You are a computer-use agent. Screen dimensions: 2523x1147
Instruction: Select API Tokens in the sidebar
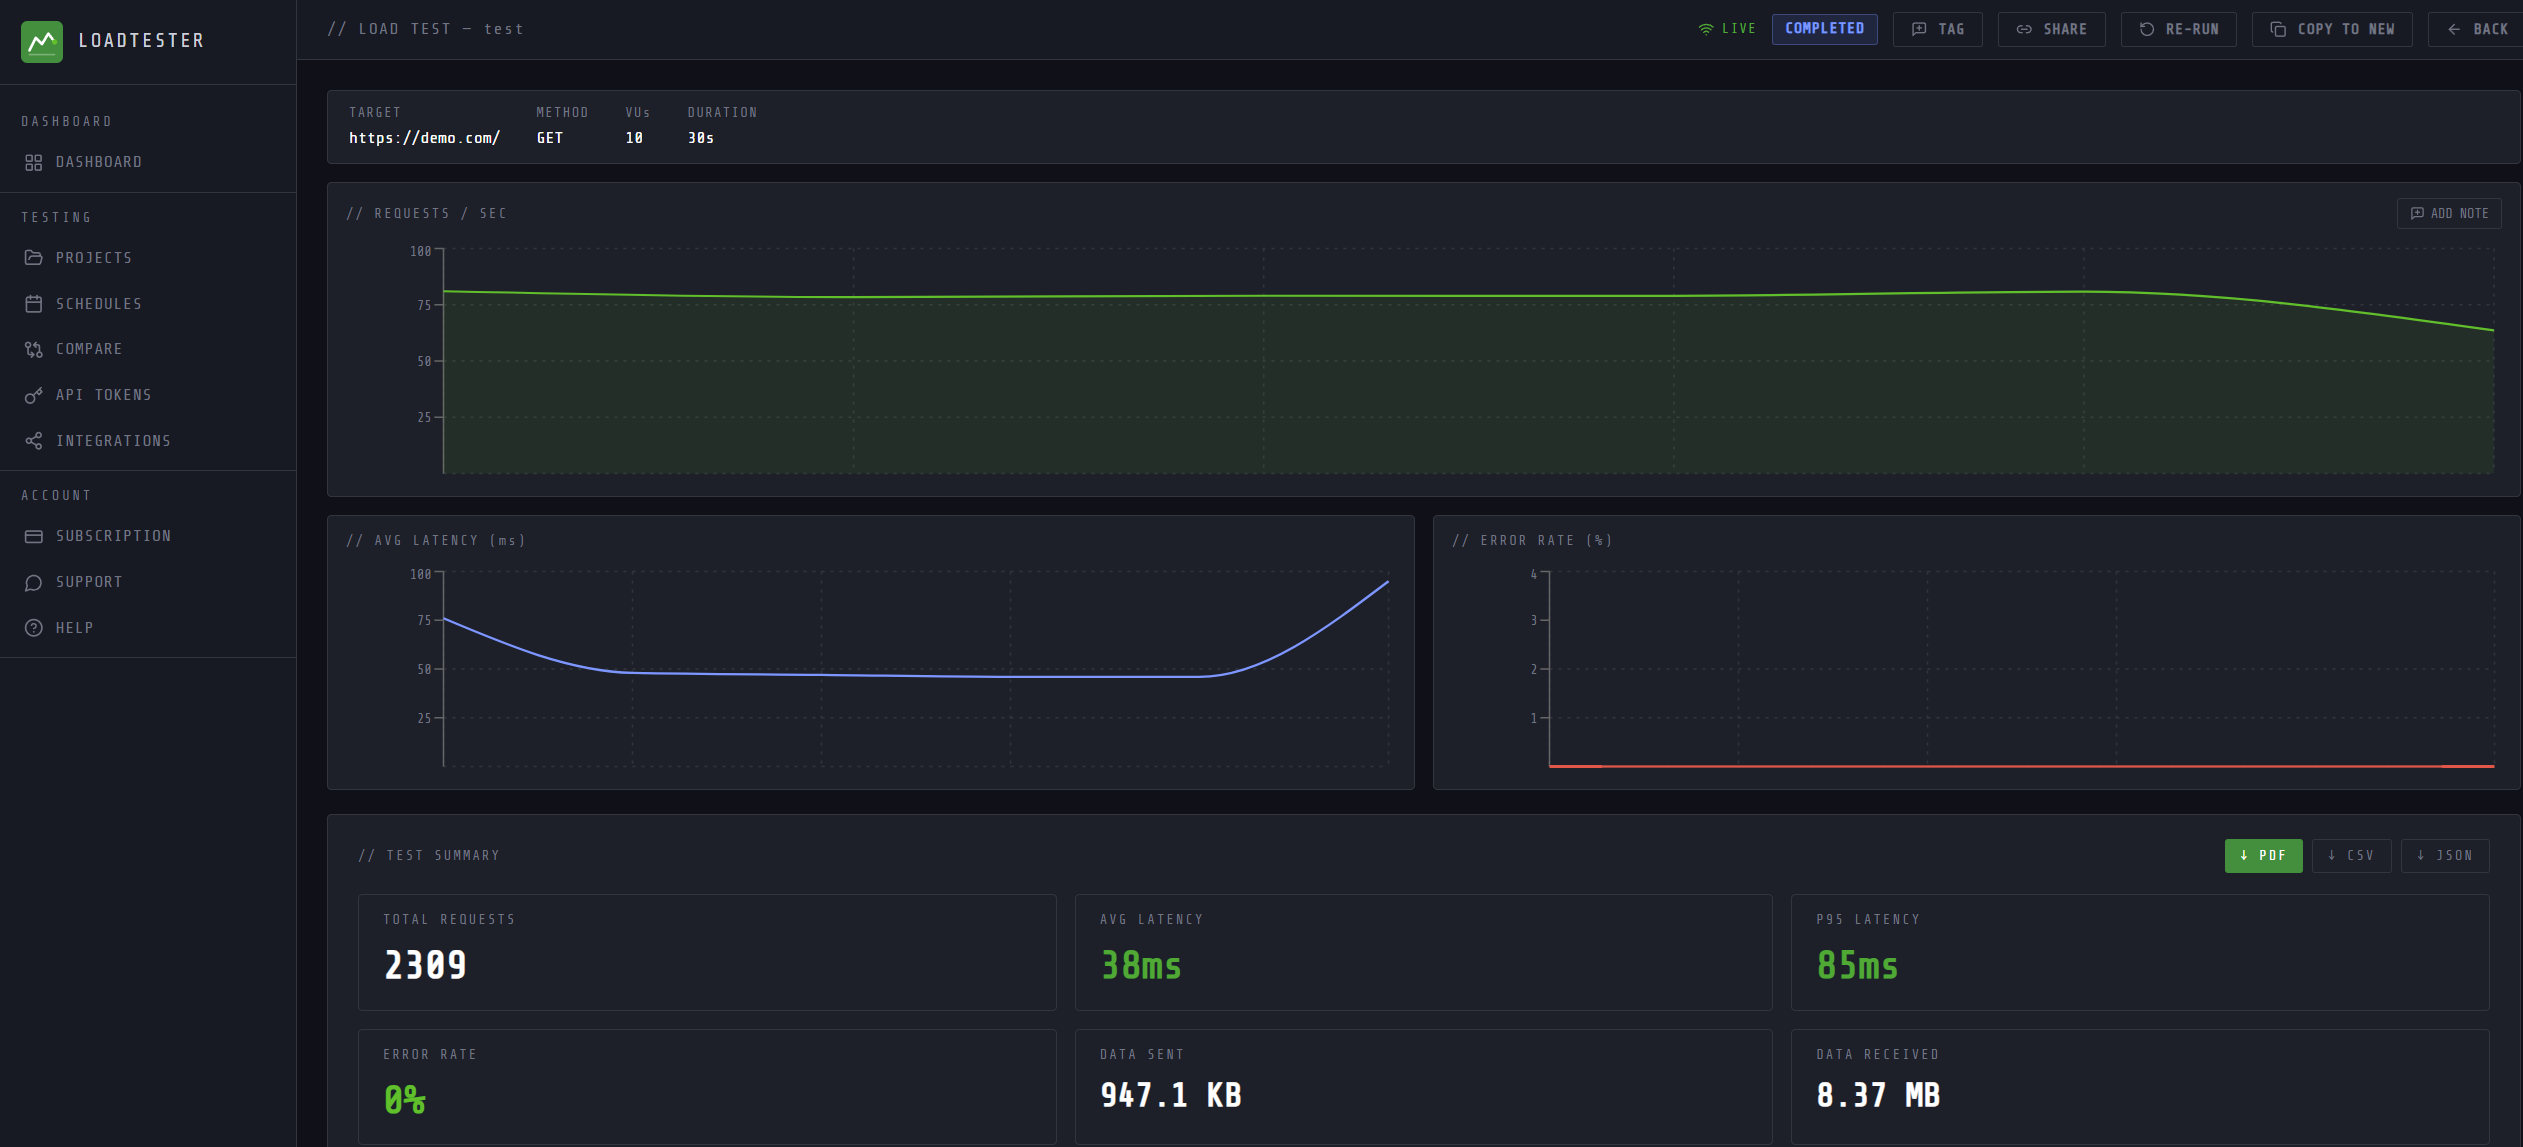tap(104, 394)
